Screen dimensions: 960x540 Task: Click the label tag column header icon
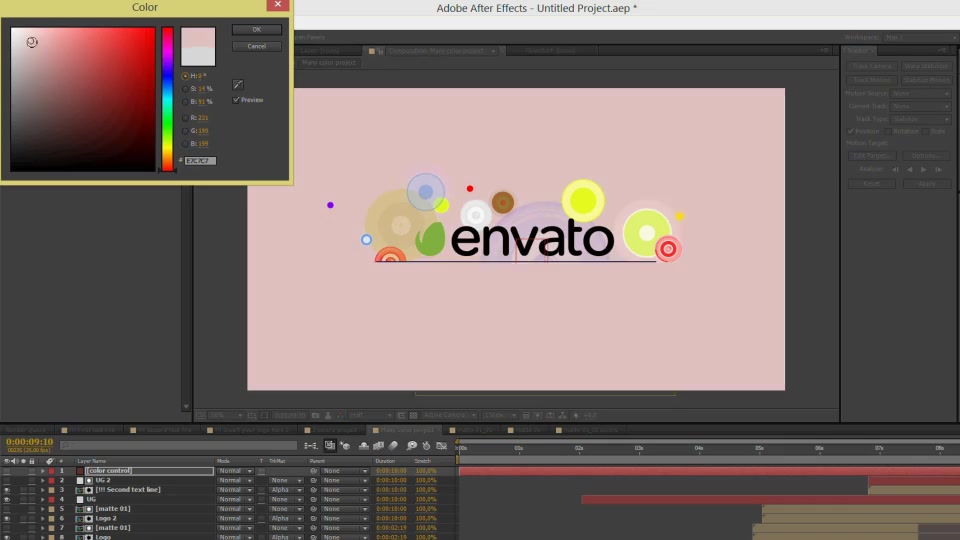tap(50, 461)
